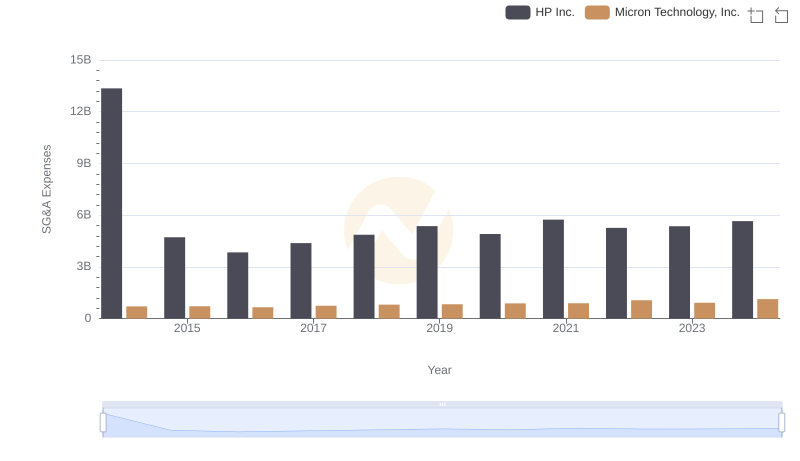Viewport: 800px width, 461px height.
Task: Click the SG&A Expenses axis title
Action: point(46,189)
